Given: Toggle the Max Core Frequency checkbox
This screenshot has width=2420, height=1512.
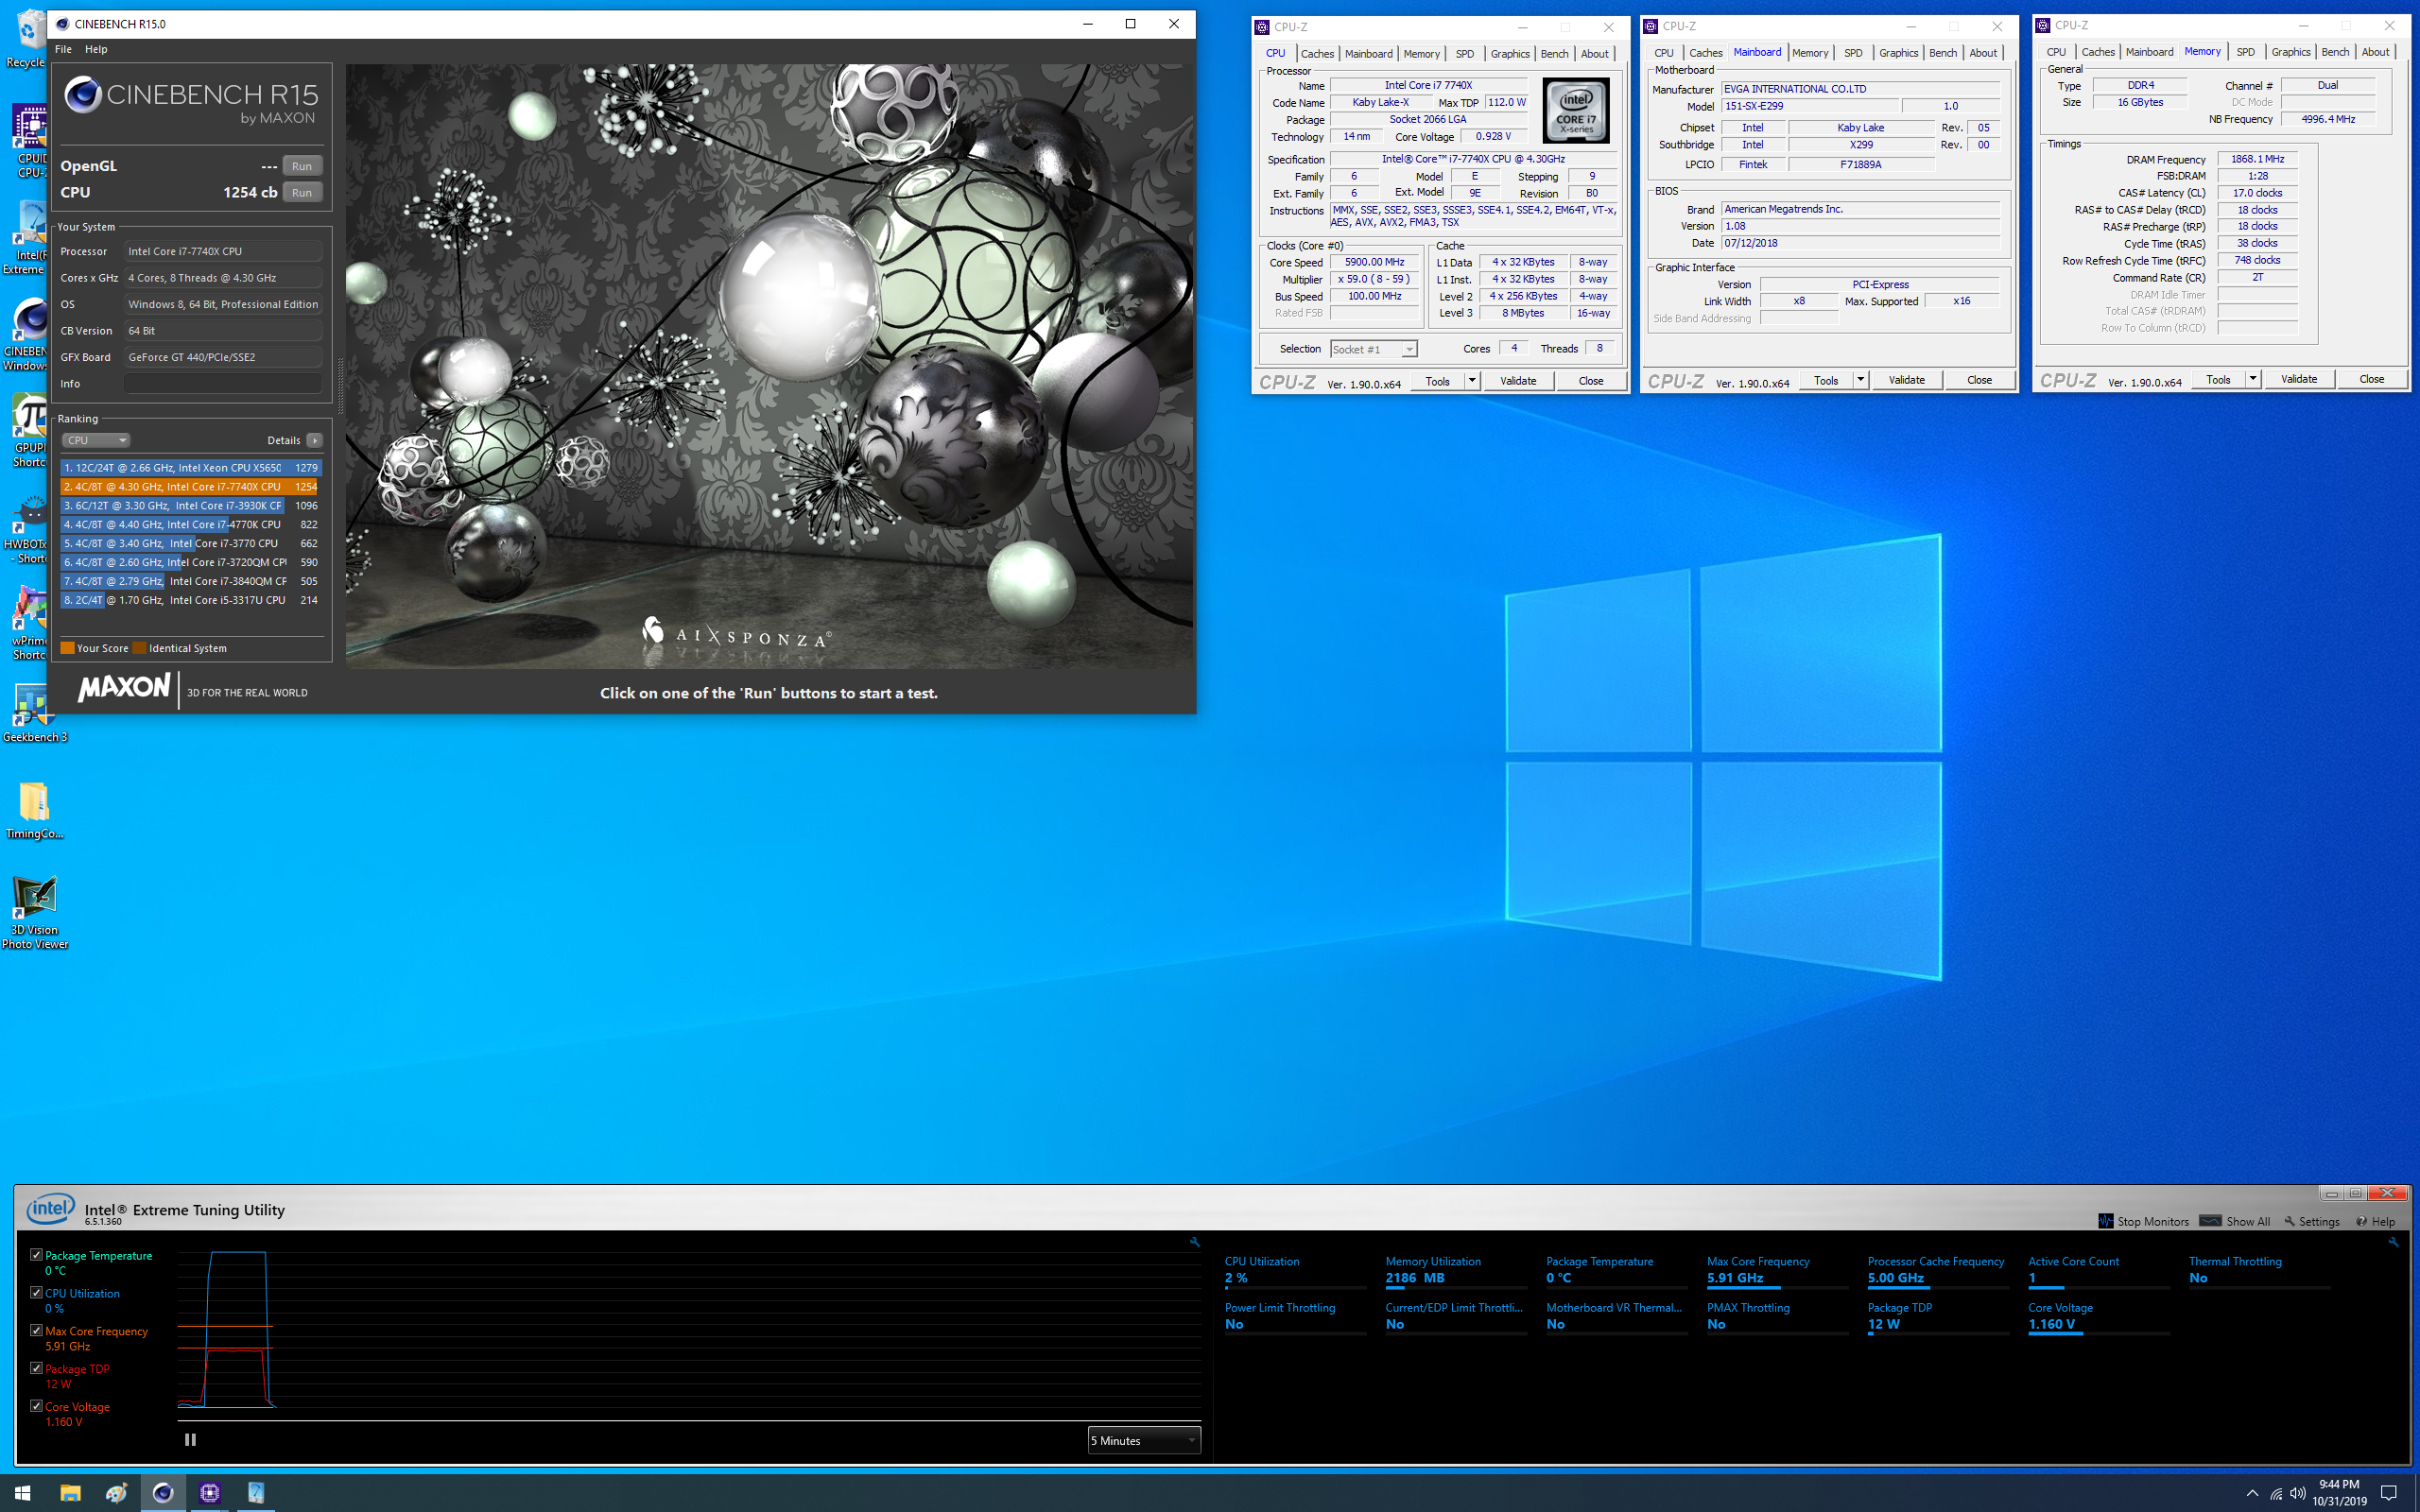Looking at the screenshot, I should pos(36,1330).
